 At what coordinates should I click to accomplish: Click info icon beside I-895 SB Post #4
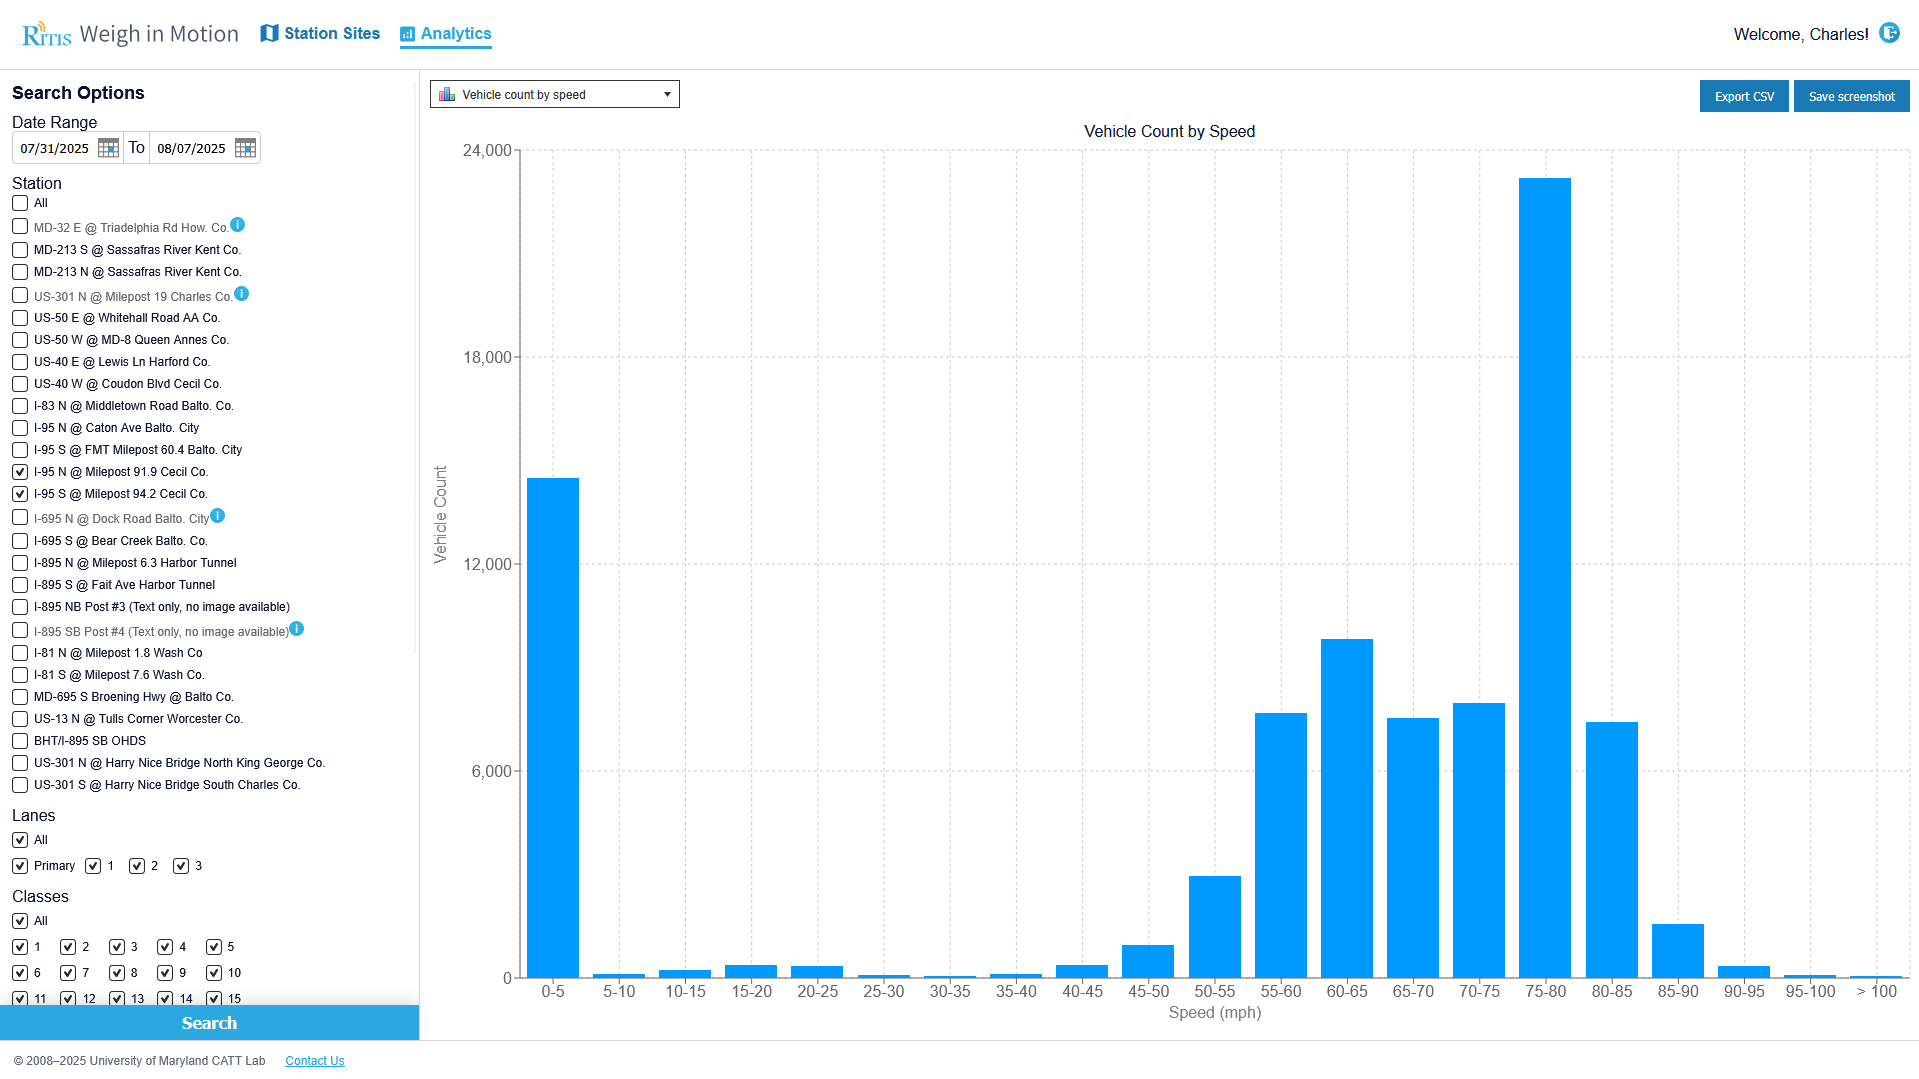(x=297, y=629)
